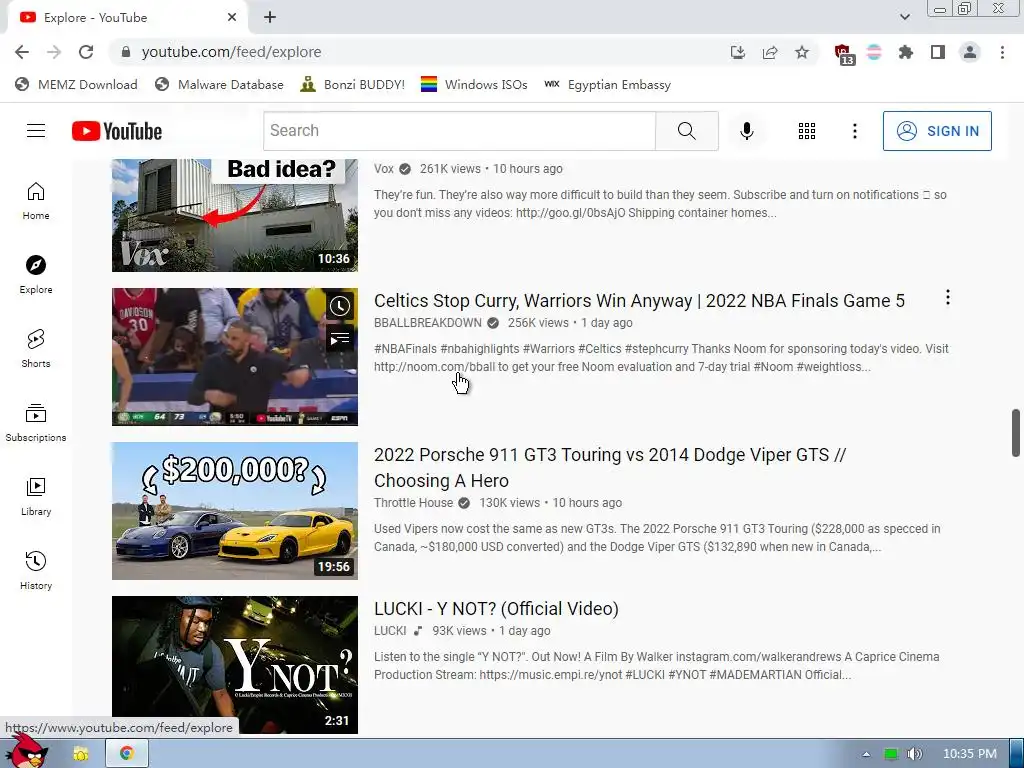Open file explorer in taskbar
The image size is (1024, 768).
point(81,754)
